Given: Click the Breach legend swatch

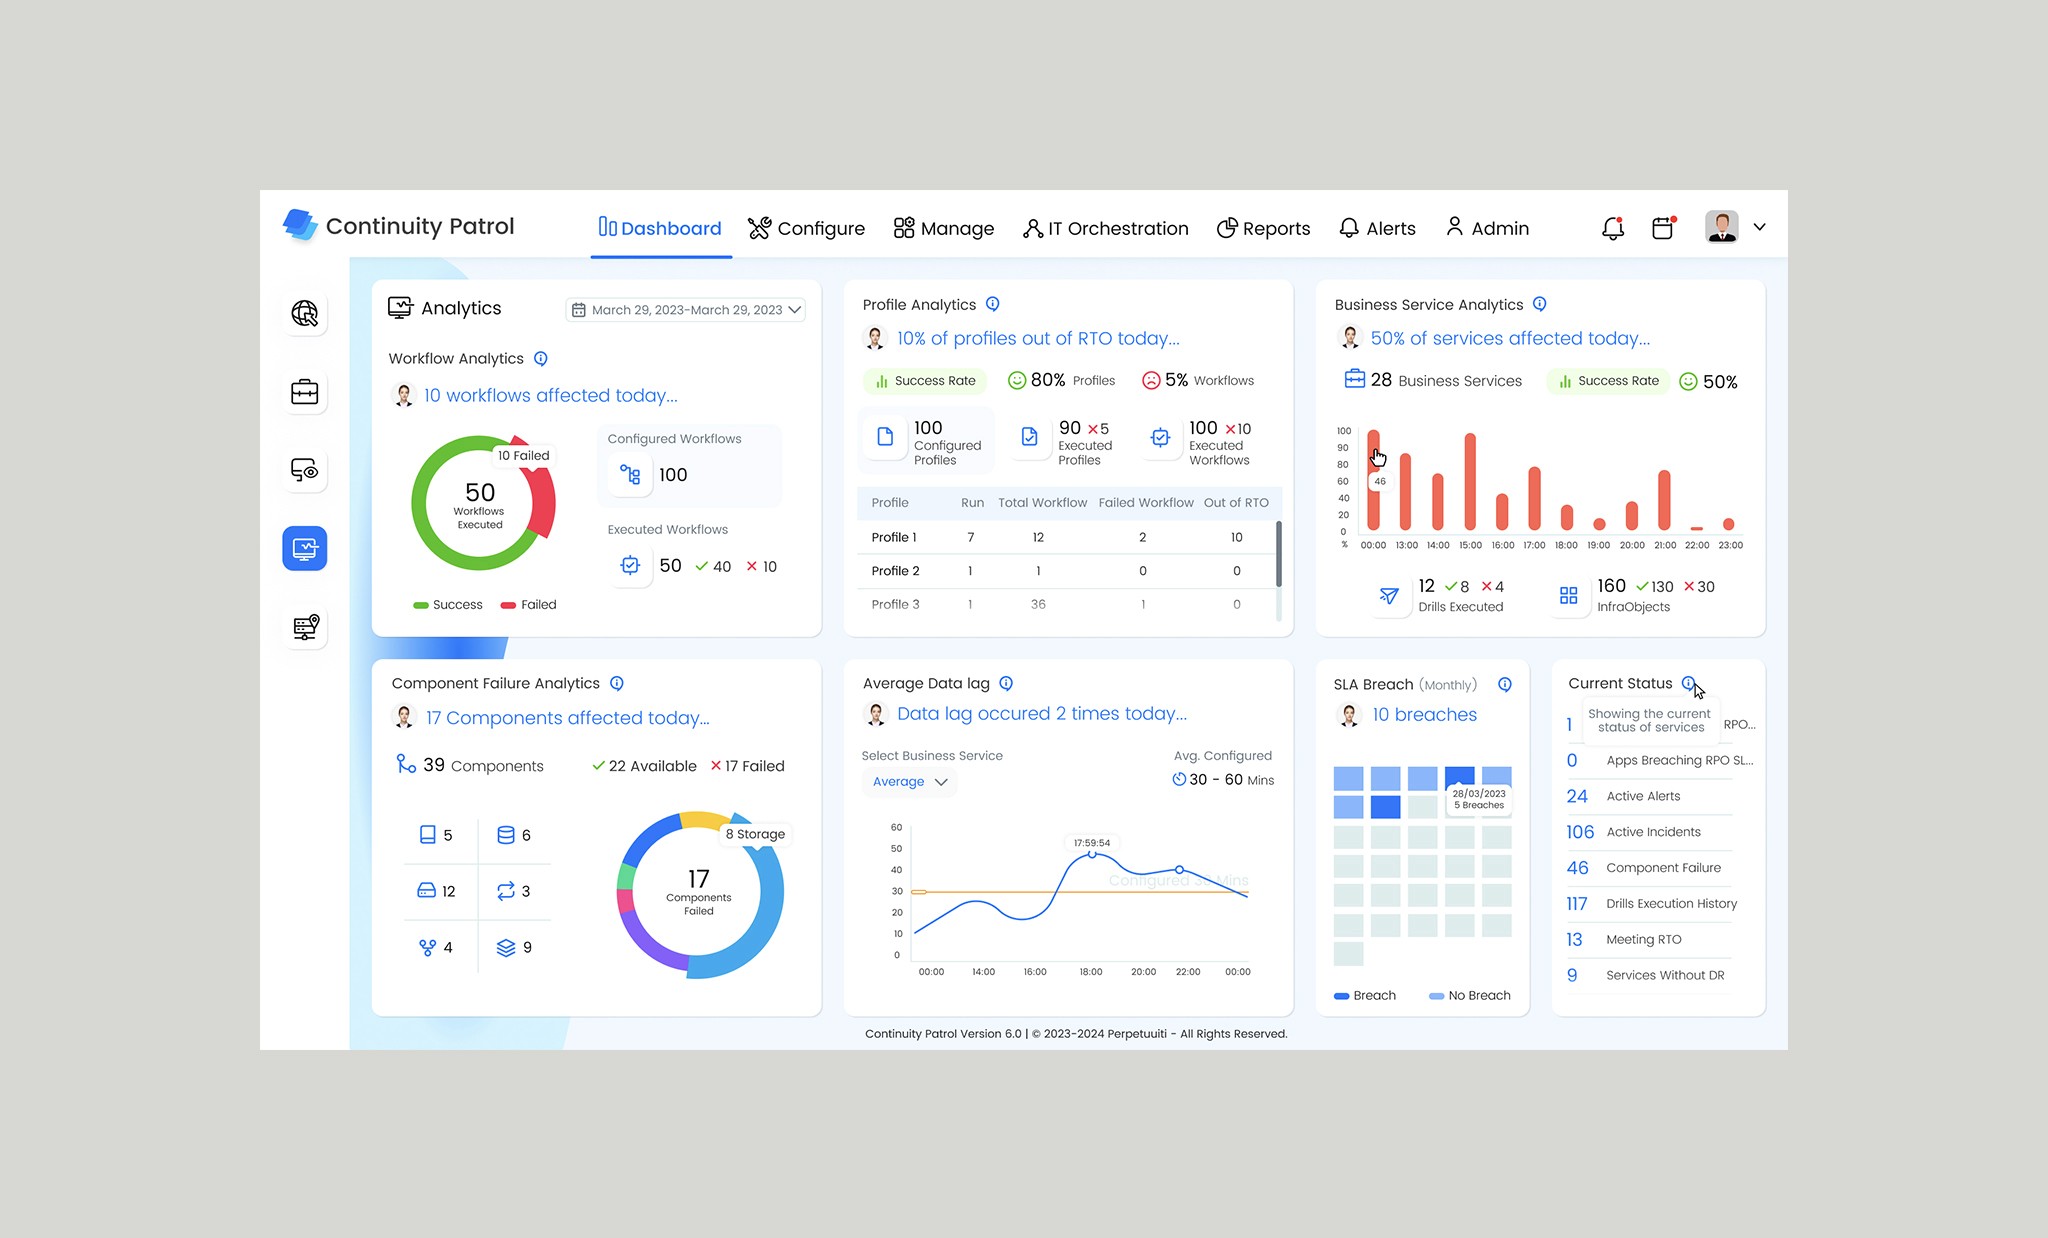Looking at the screenshot, I should click(x=1342, y=996).
